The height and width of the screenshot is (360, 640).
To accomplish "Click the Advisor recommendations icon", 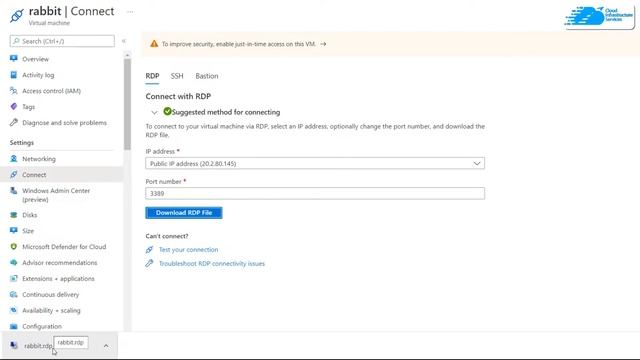I will coord(13,262).
